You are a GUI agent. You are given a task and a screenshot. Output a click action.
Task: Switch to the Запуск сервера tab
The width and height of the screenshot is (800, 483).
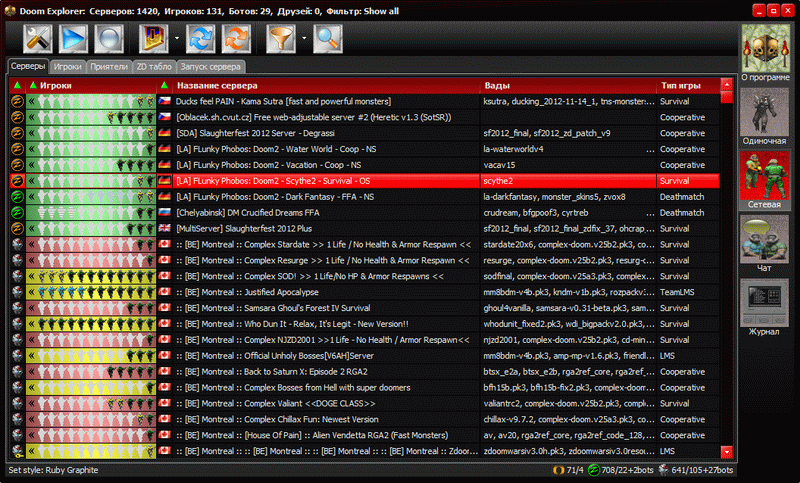tap(212, 67)
